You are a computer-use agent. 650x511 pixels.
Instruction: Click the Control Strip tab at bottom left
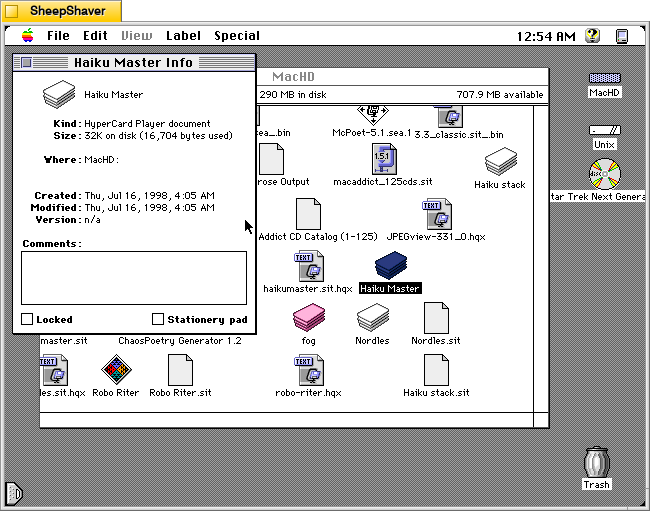tap(14, 494)
